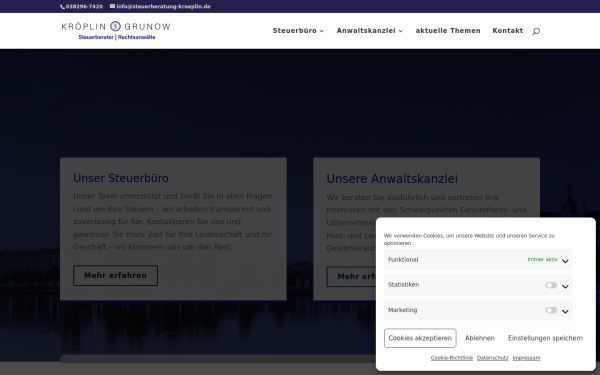600x375 pixels.
Task: Click Mehr erfahren under Unser Steuerbüro
Action: pos(115,276)
